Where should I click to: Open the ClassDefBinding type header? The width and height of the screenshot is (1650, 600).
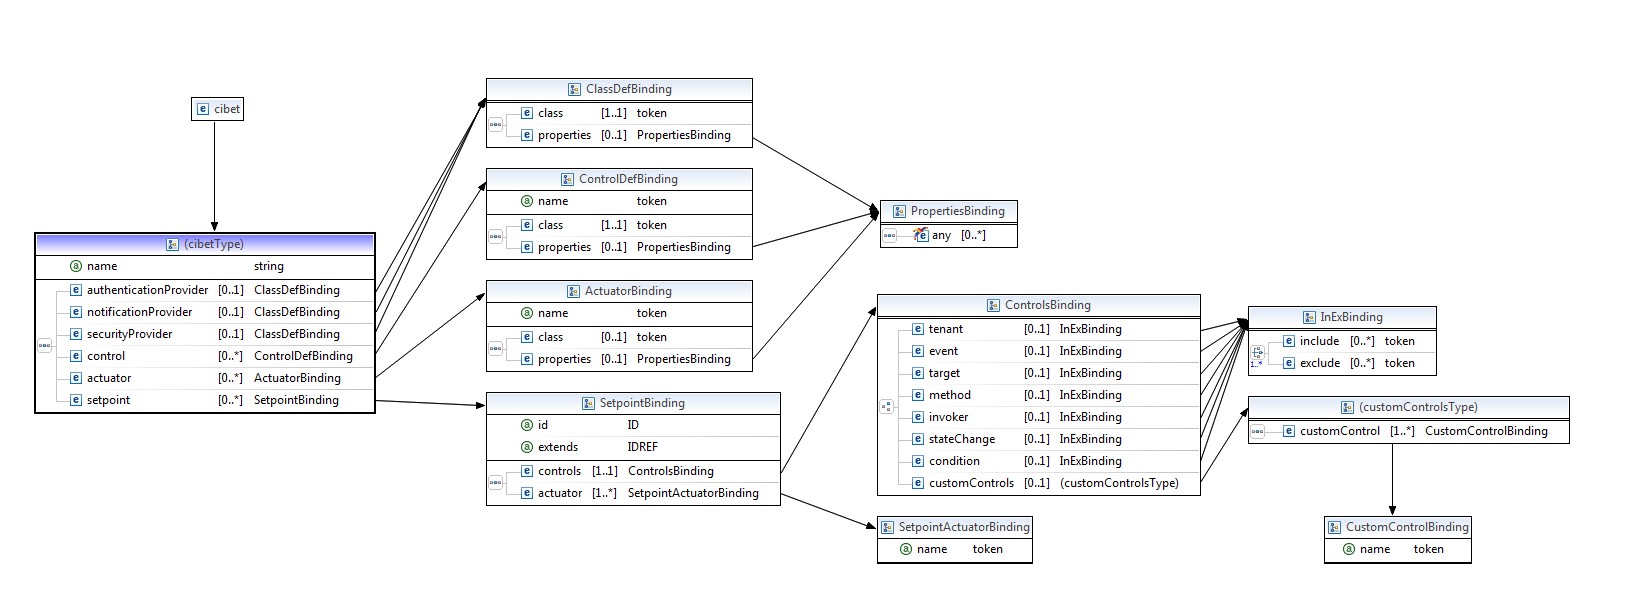628,89
